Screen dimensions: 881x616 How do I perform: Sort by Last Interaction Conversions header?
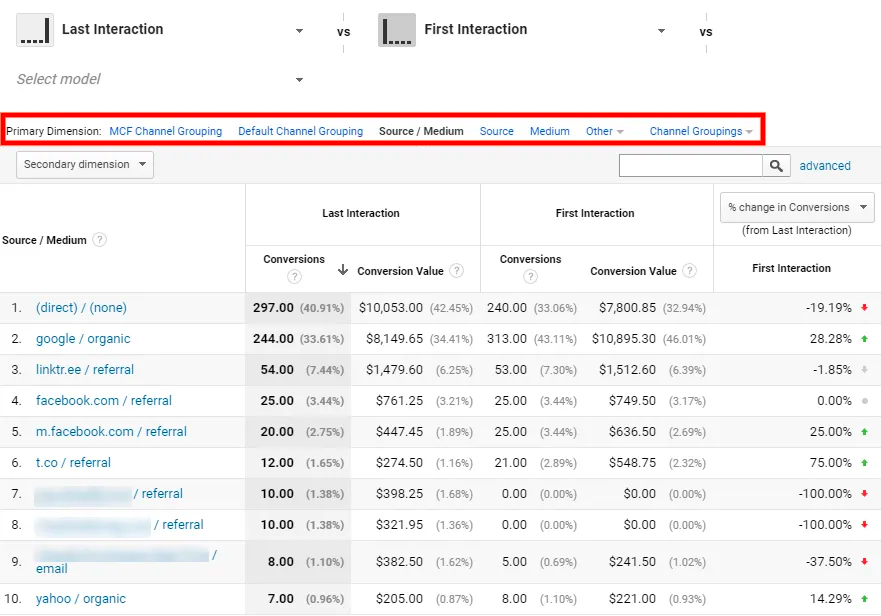point(294,259)
